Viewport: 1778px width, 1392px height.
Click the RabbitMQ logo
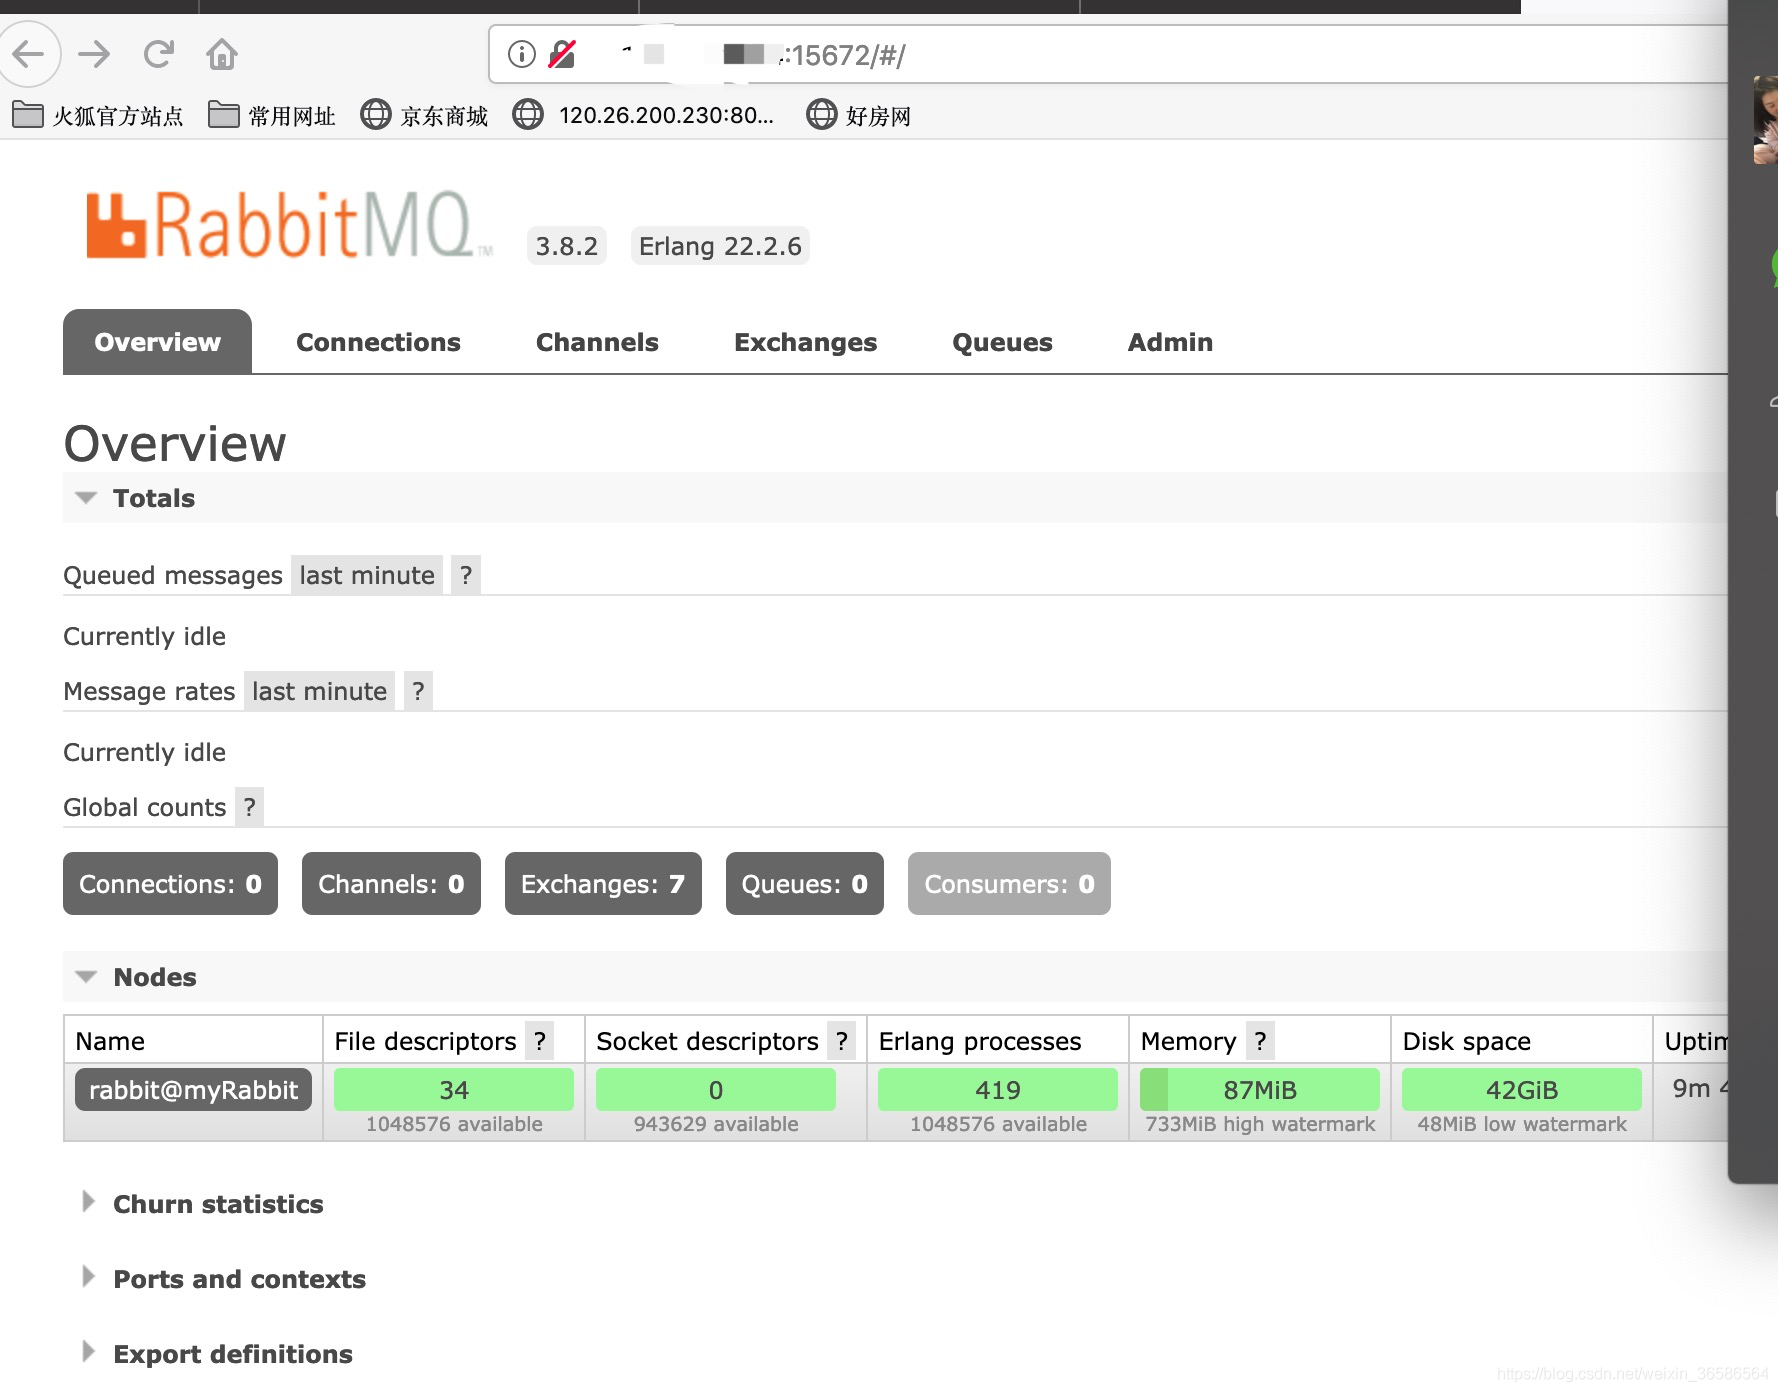coord(290,225)
